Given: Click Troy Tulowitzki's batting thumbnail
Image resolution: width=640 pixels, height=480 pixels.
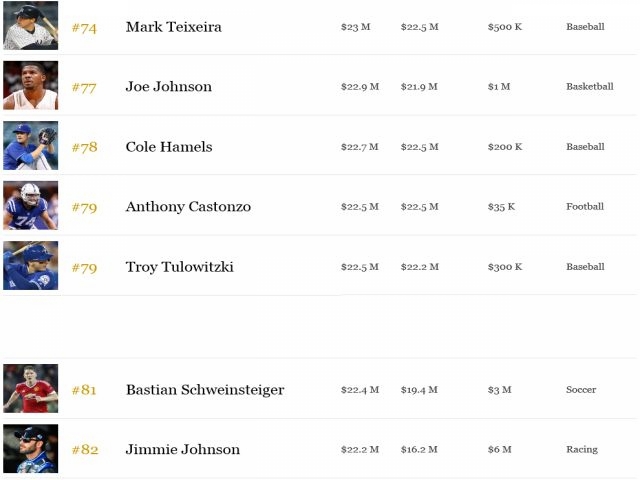Looking at the screenshot, I should point(31,265).
